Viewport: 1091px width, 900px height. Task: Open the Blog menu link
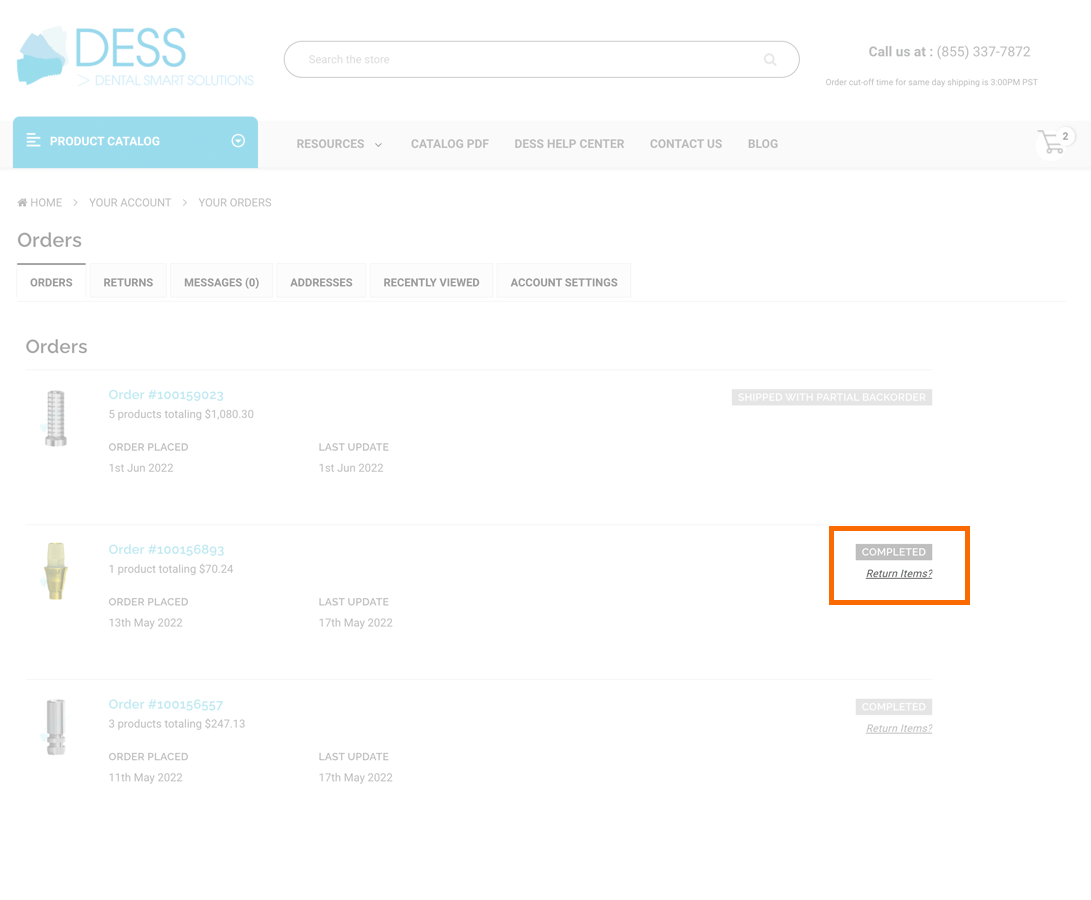[762, 144]
